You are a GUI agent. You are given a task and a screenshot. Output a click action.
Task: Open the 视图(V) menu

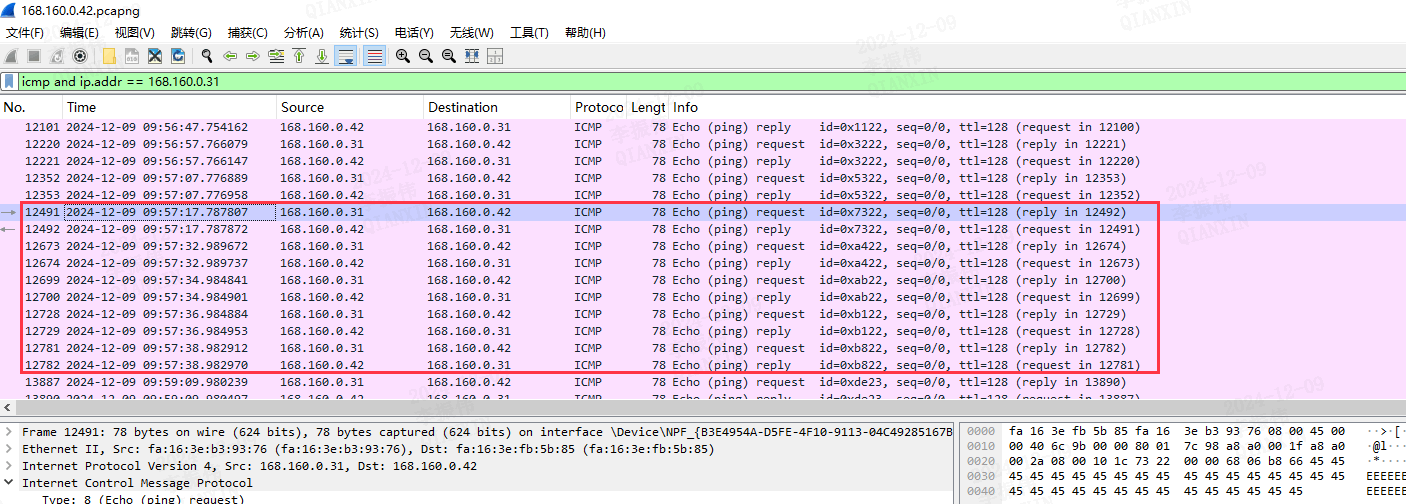click(134, 33)
